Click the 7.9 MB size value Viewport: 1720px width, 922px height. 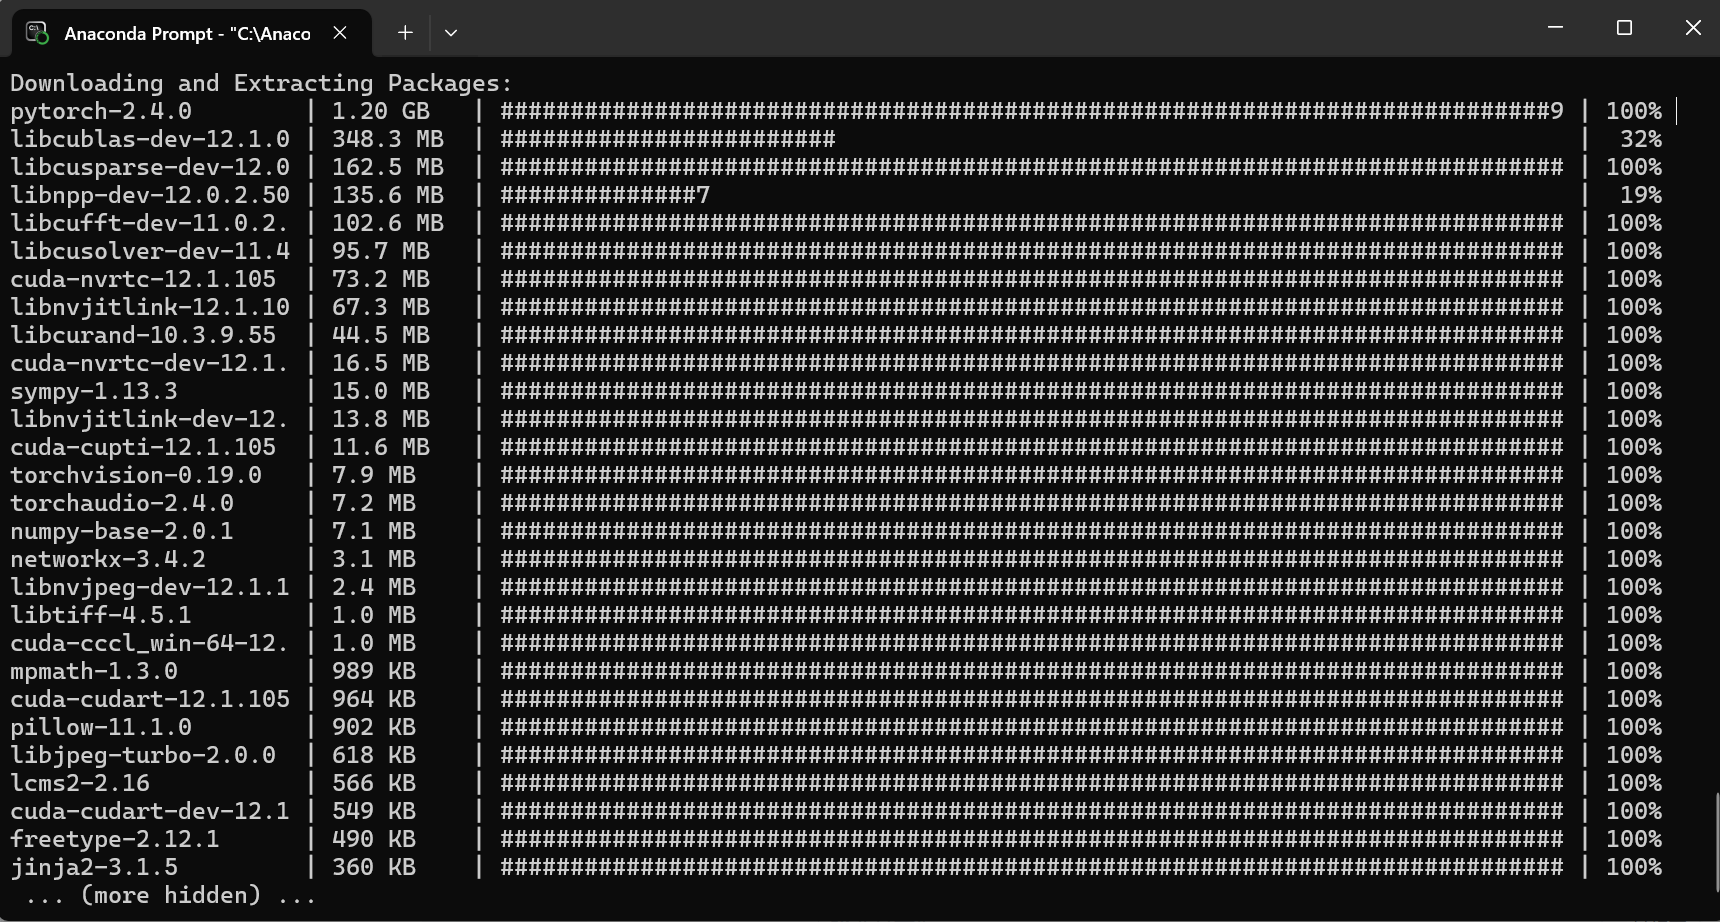374,475
